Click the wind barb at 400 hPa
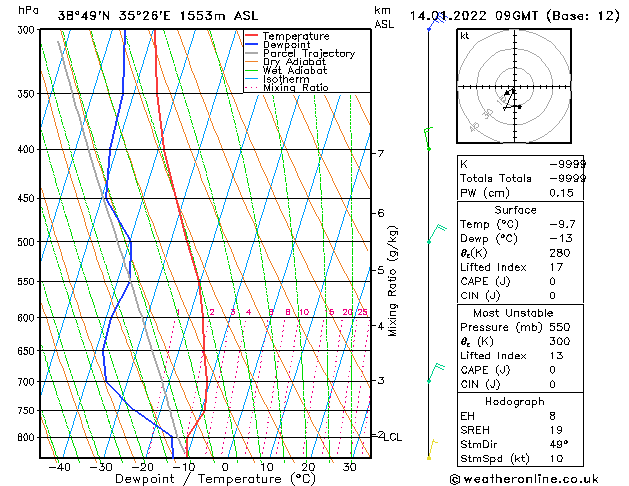 pyautogui.click(x=429, y=139)
